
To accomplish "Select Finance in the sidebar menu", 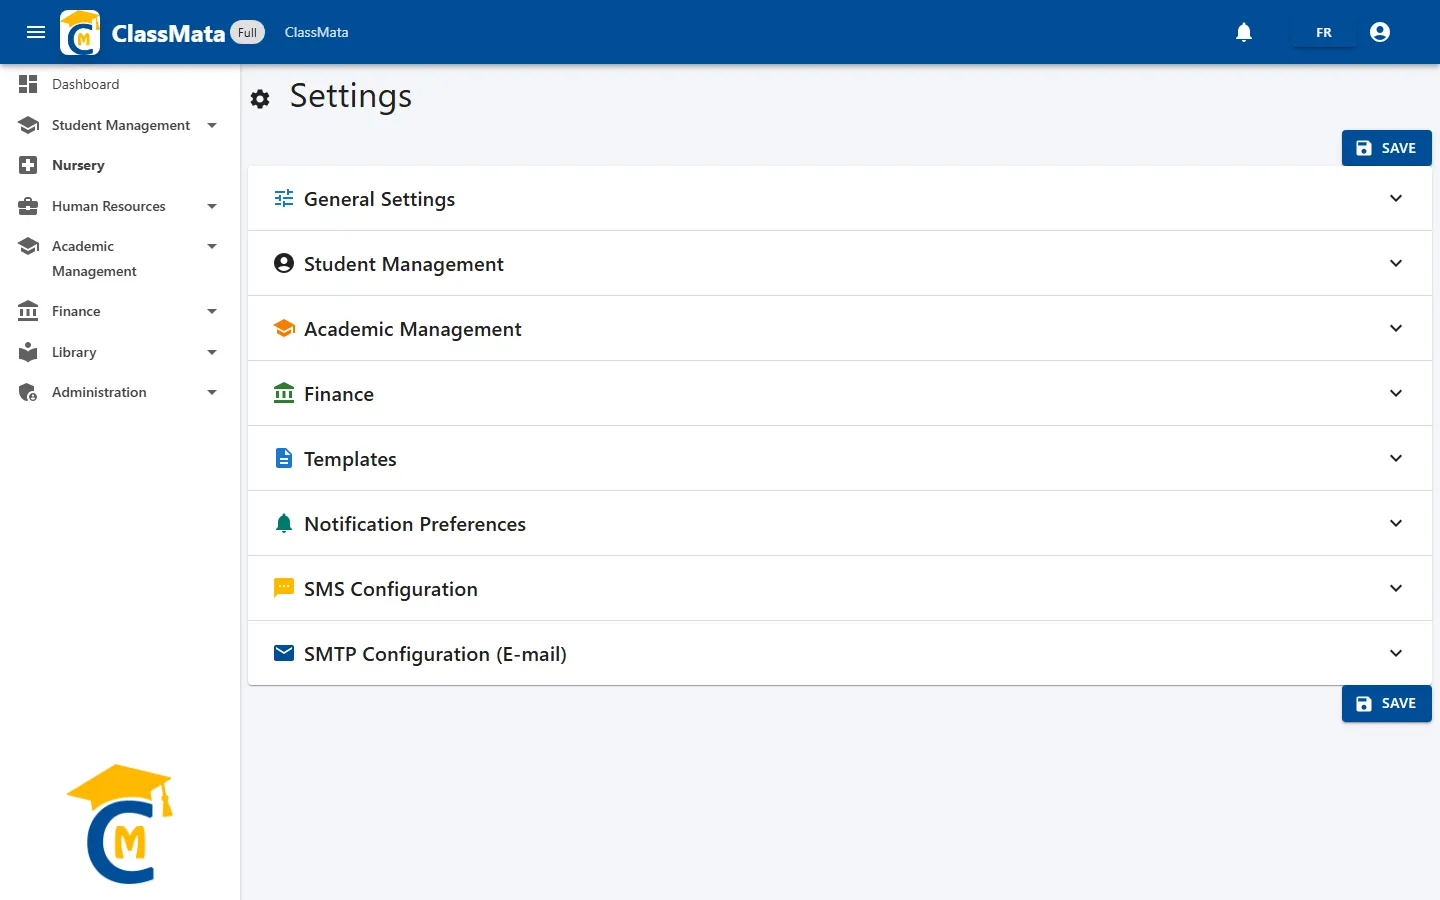I will coord(120,311).
